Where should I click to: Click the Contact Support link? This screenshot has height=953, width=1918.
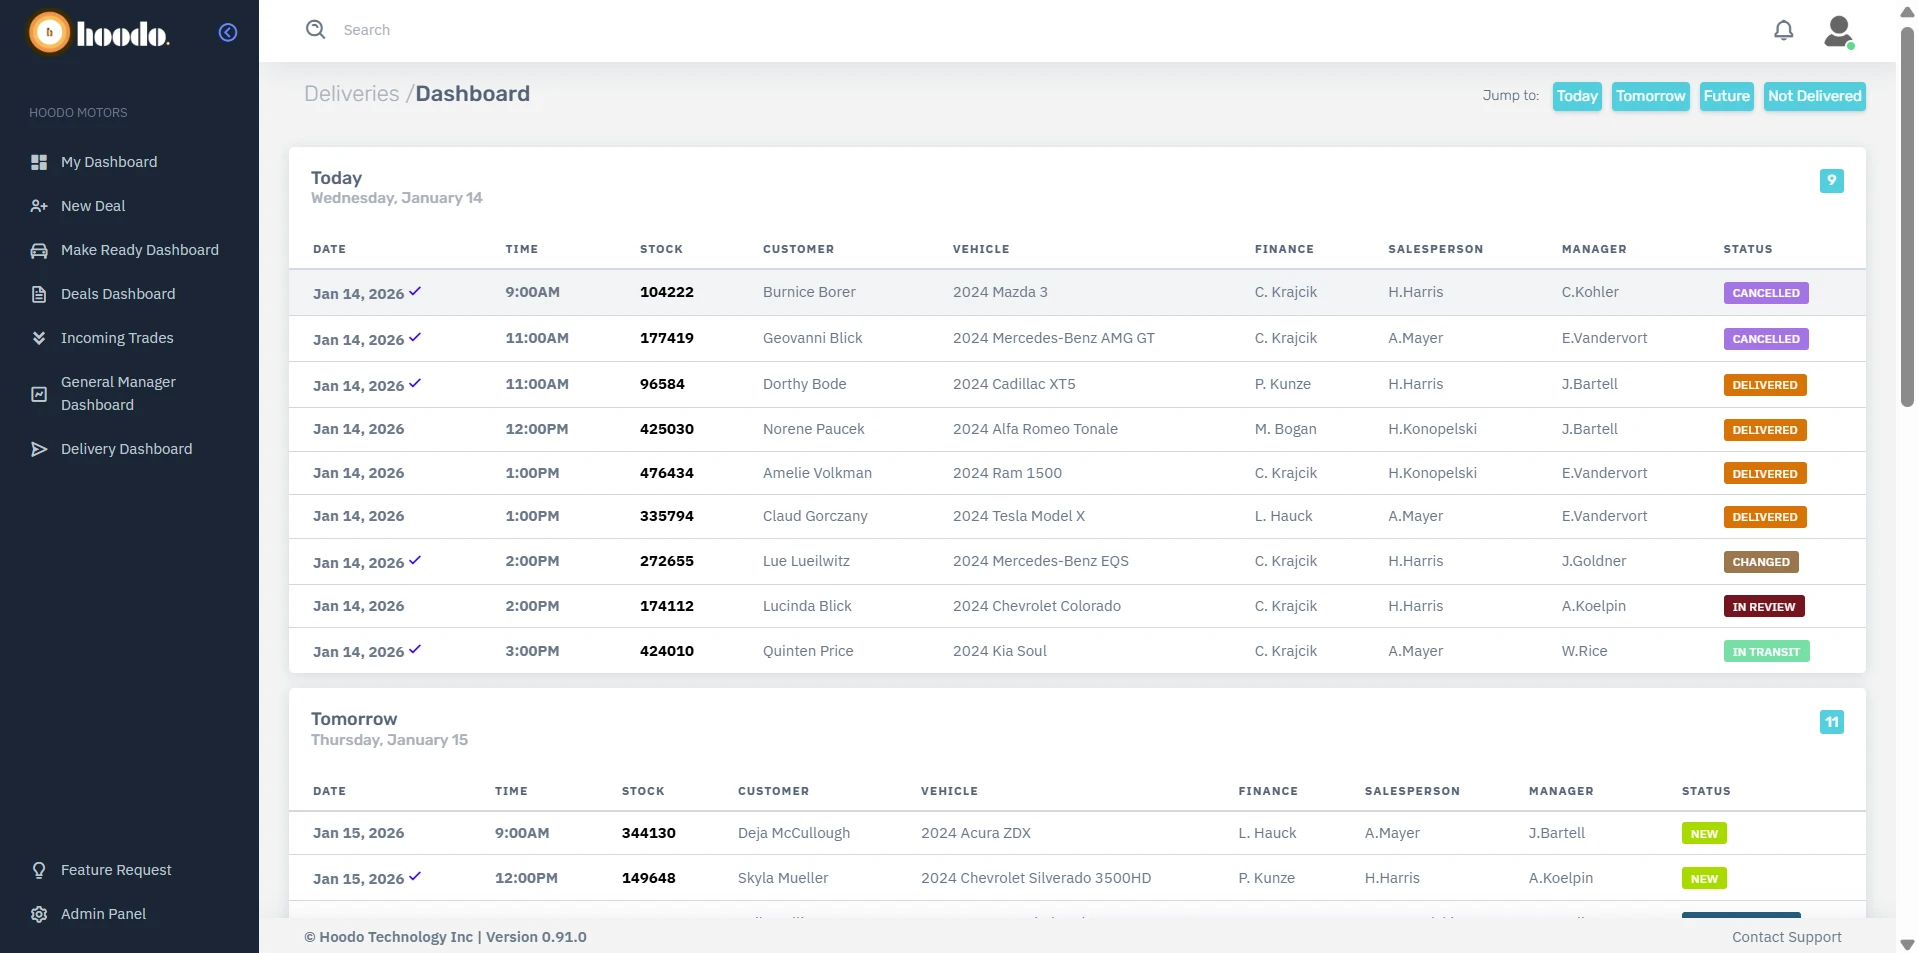point(1786,937)
